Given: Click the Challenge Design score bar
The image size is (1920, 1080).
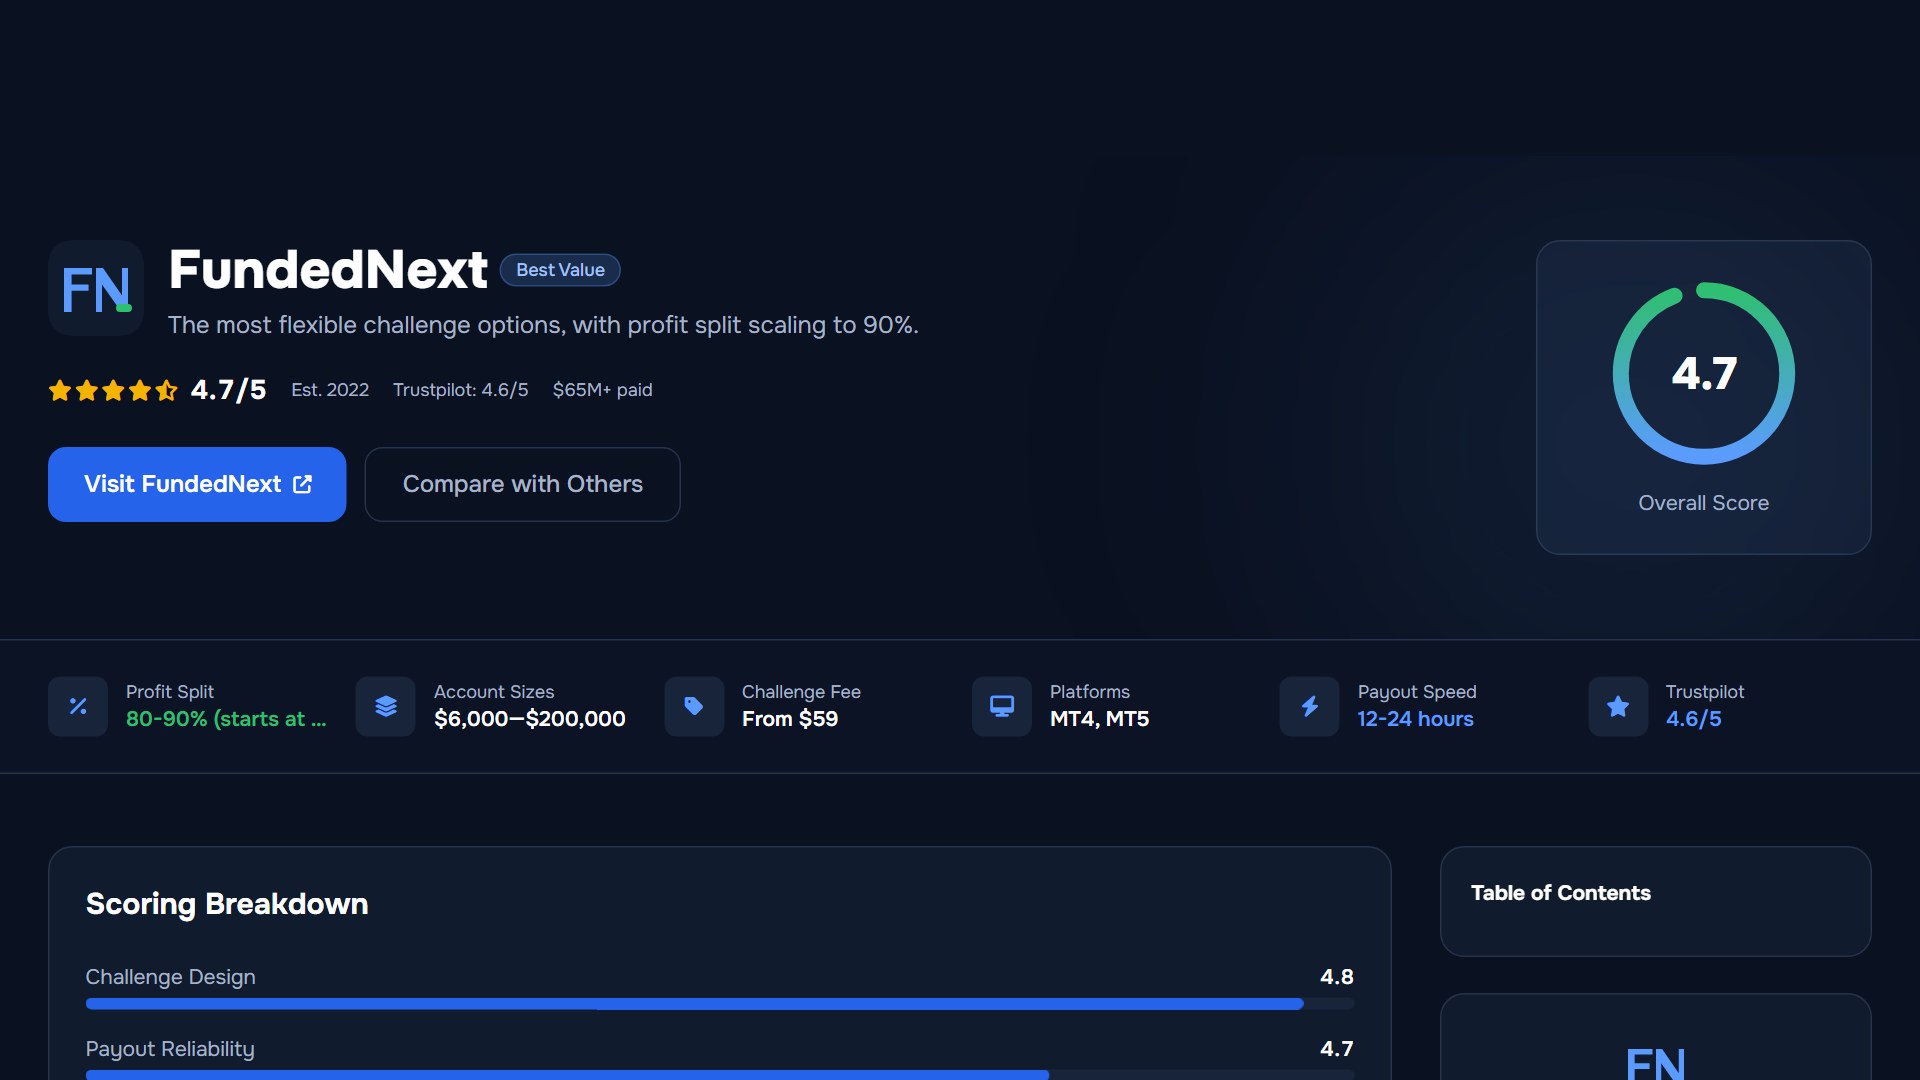Looking at the screenshot, I should click(x=720, y=1004).
